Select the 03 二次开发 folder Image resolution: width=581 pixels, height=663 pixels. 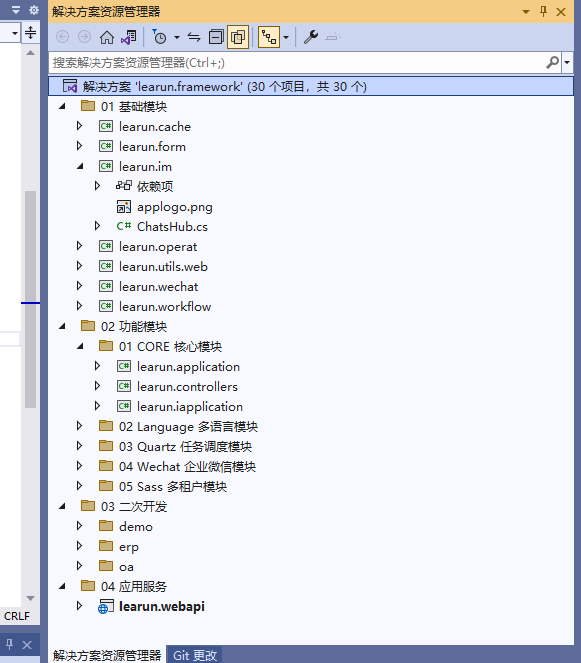[x=134, y=507]
